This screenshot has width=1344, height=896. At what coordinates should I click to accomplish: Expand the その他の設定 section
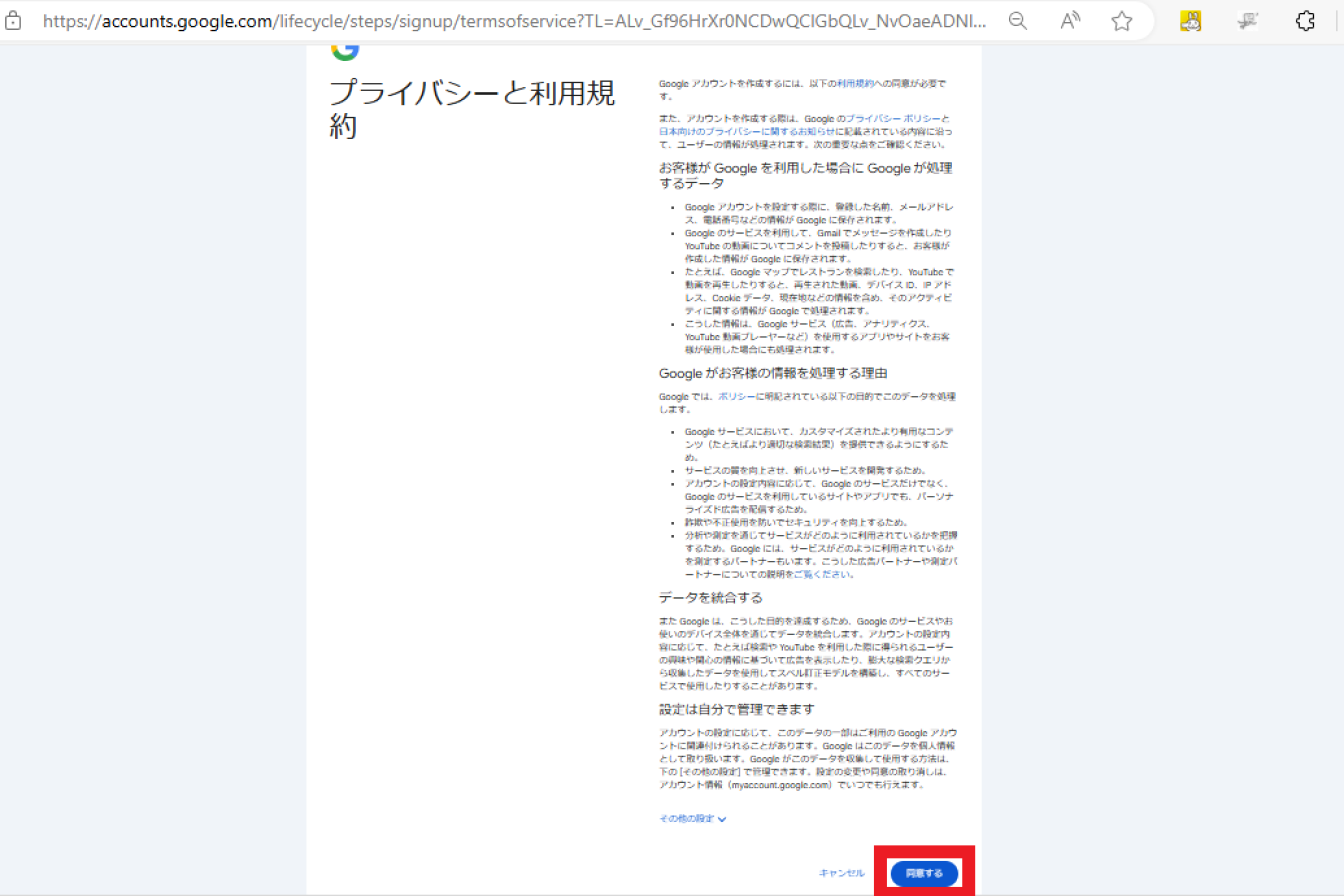[692, 818]
